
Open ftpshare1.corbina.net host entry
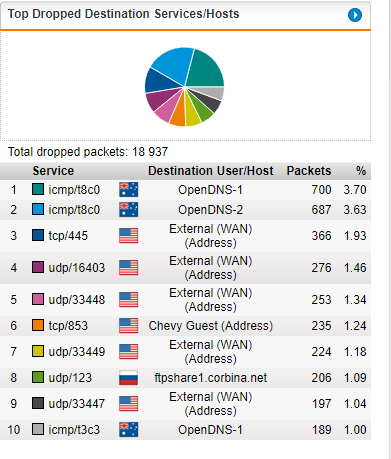click(x=211, y=378)
